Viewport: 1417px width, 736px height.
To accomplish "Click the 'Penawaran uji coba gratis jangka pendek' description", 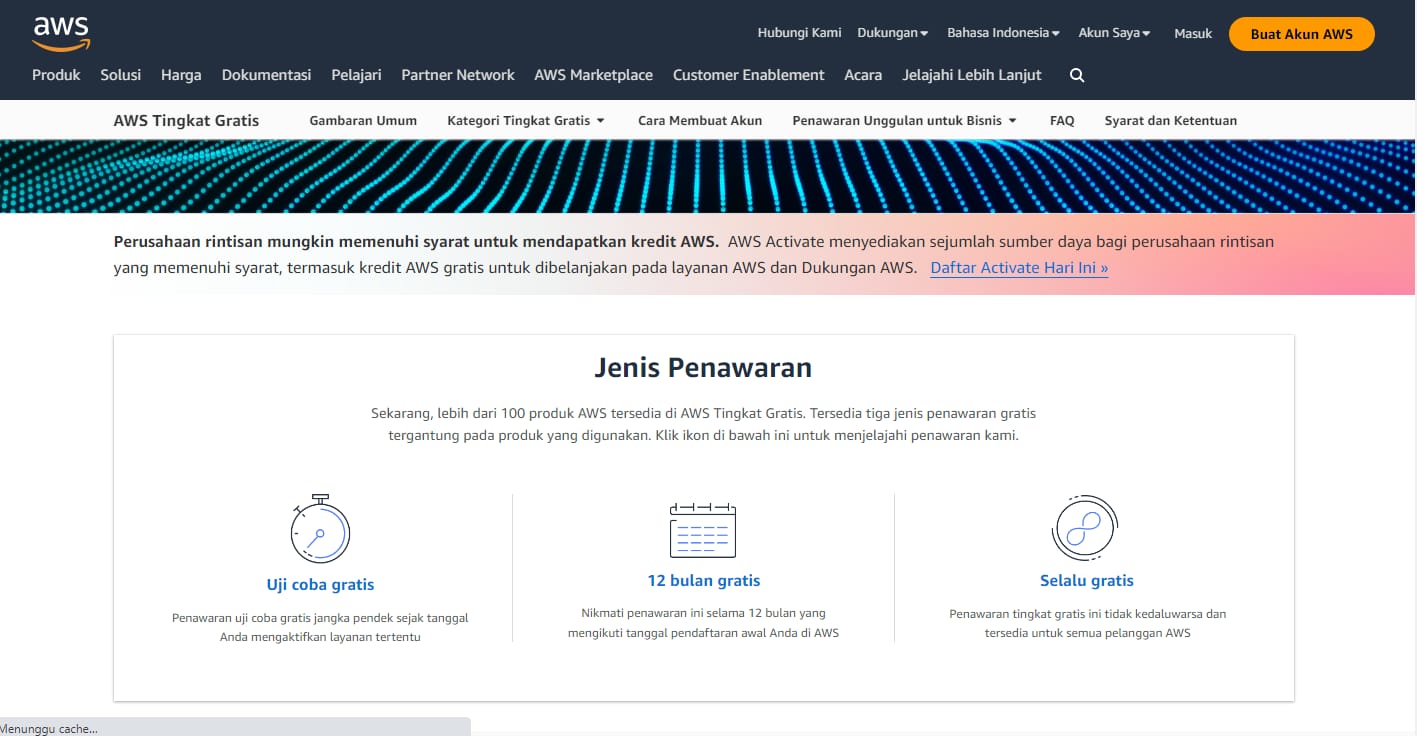I will pyautogui.click(x=320, y=627).
